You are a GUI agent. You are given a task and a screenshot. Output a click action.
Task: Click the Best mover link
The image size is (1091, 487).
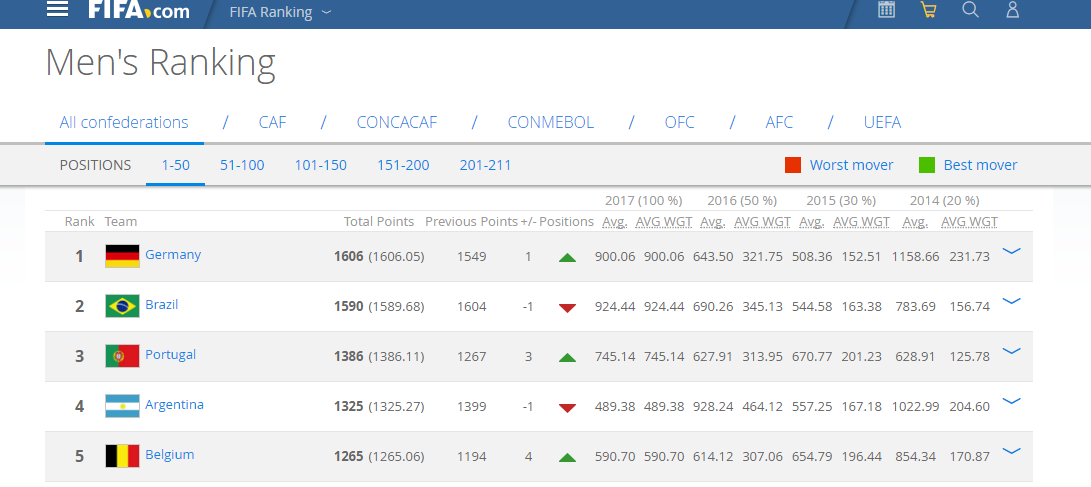[x=980, y=166]
